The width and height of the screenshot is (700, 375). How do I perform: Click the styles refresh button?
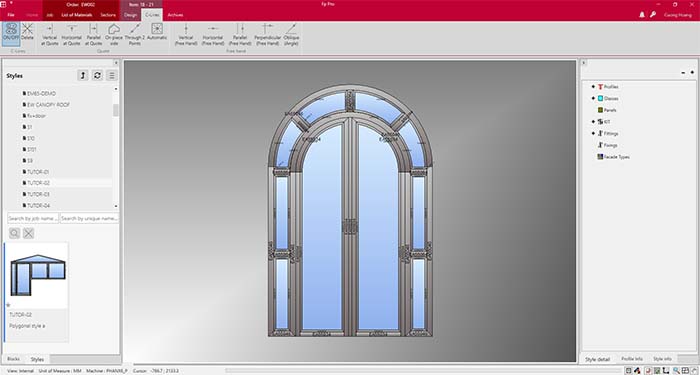(x=97, y=75)
